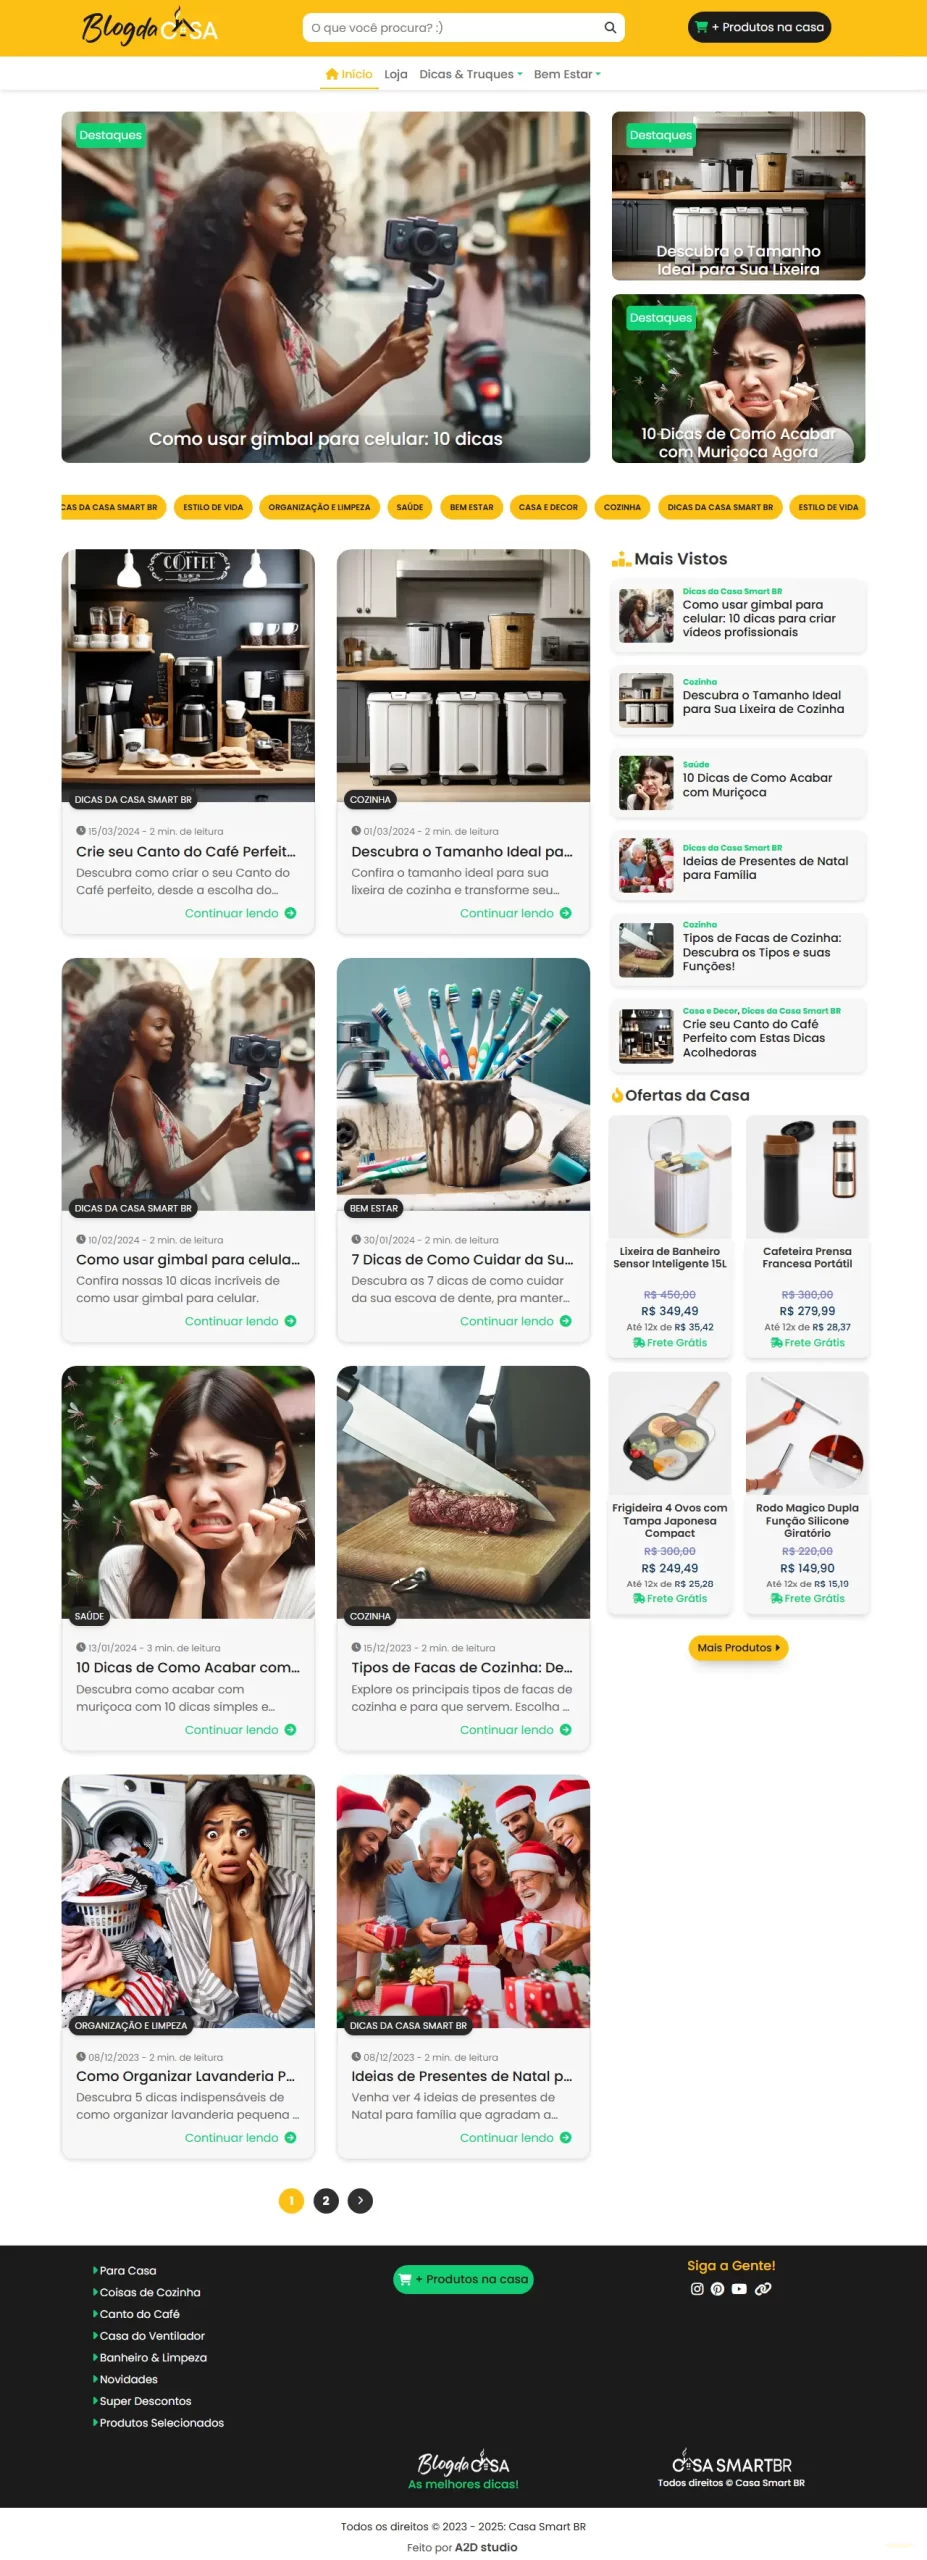The width and height of the screenshot is (927, 2560).
Task: Focus the O que você procura search field
Action: pyautogui.click(x=455, y=28)
